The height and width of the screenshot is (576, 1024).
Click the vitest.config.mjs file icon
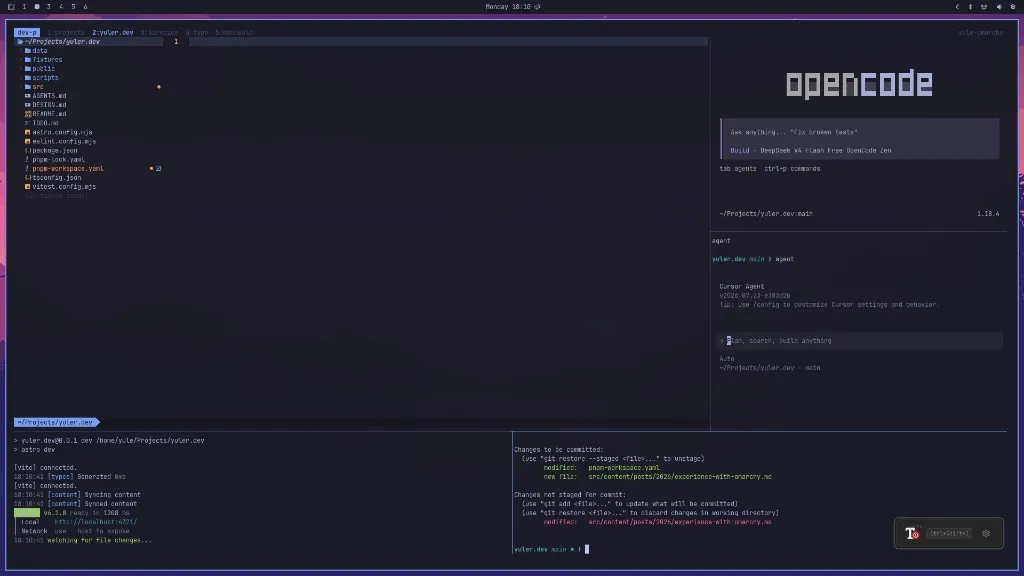[x=27, y=187]
